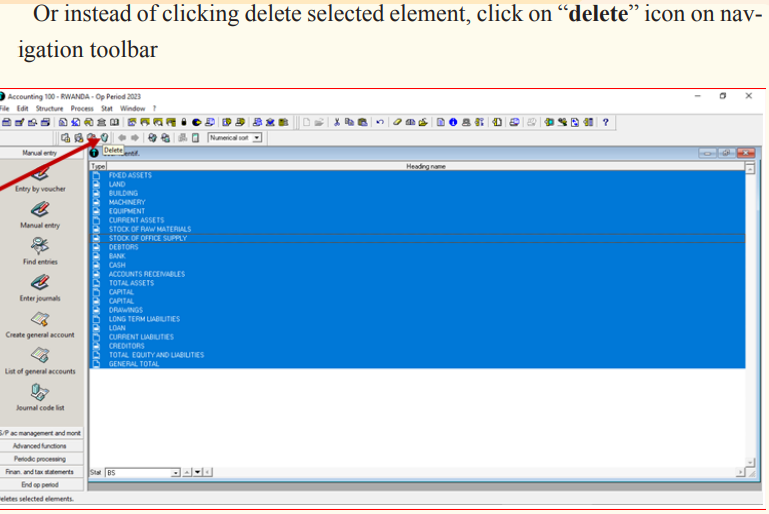Click the bank building toolbar icon
The width and height of the screenshot is (769, 514).
click(x=102, y=122)
